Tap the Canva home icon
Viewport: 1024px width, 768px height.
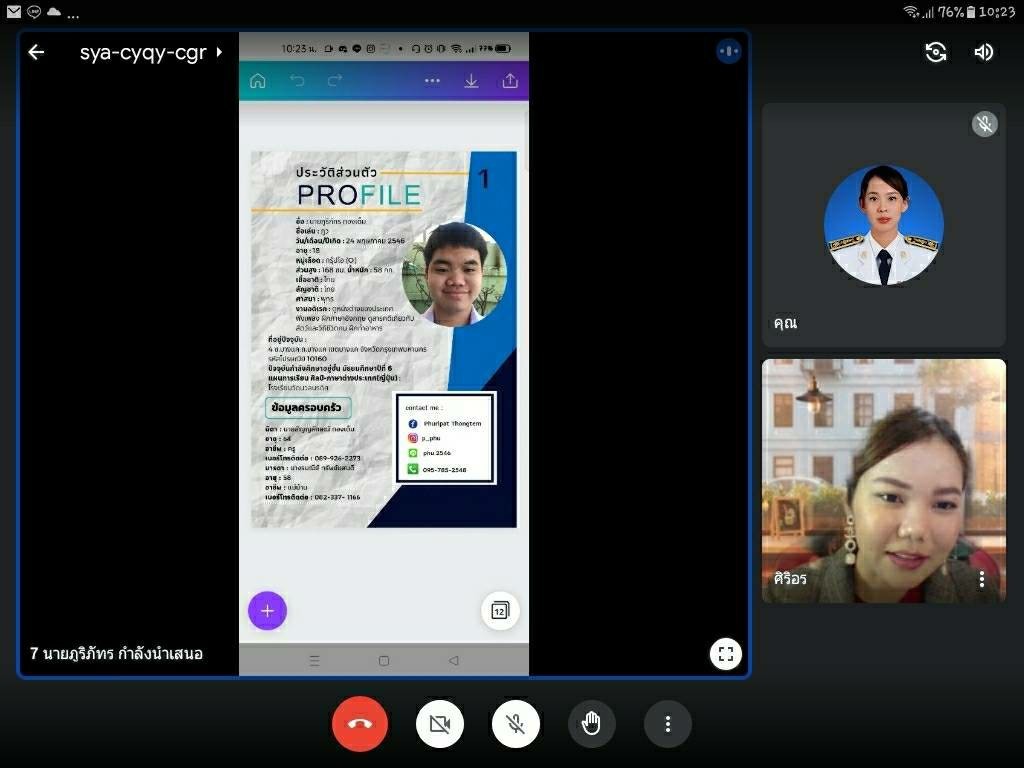point(258,81)
